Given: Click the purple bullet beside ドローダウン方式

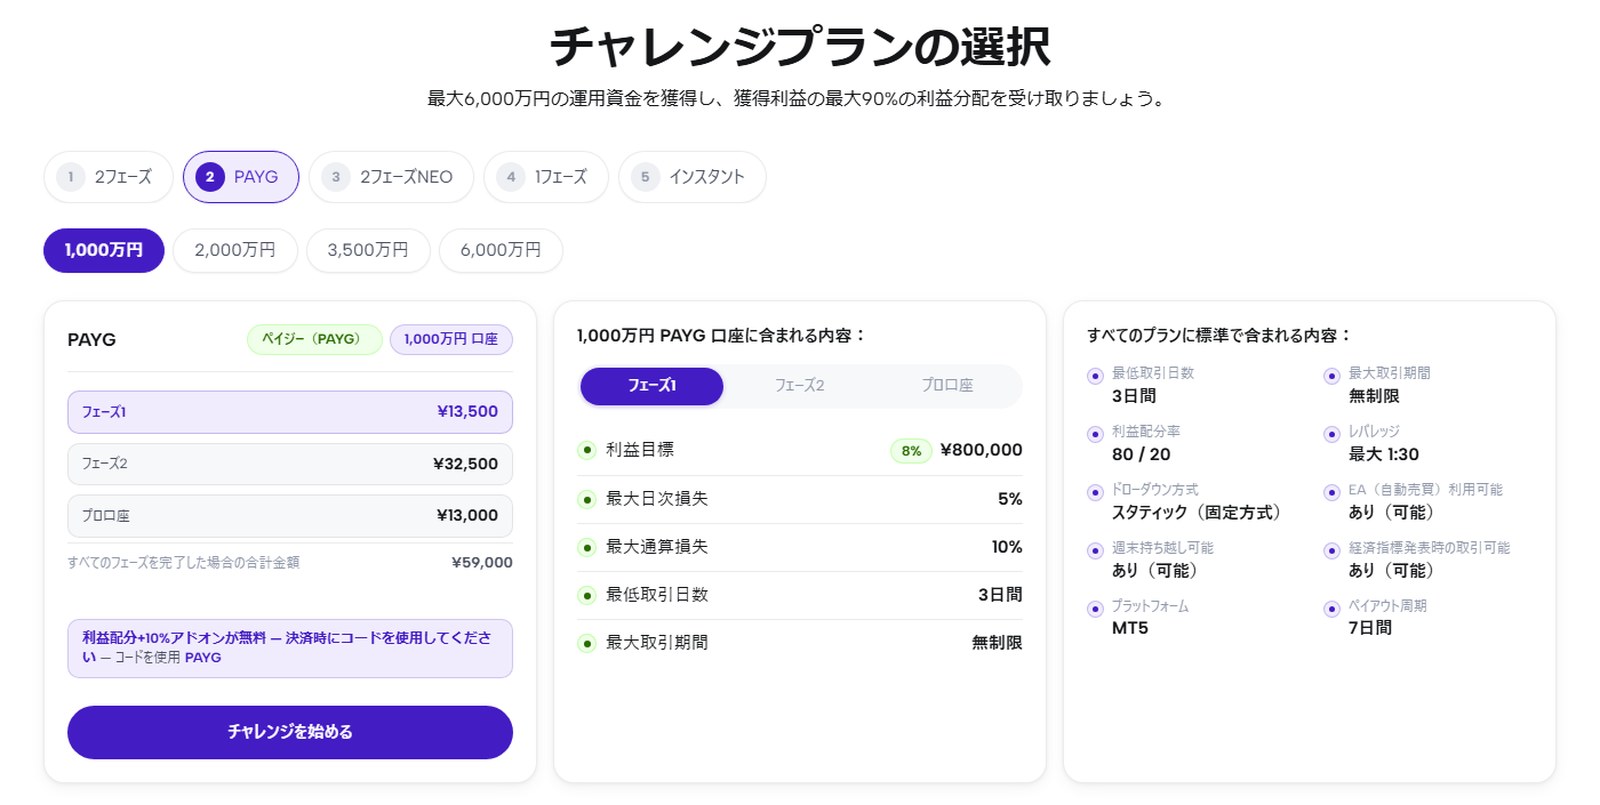Looking at the screenshot, I should tap(1095, 492).
